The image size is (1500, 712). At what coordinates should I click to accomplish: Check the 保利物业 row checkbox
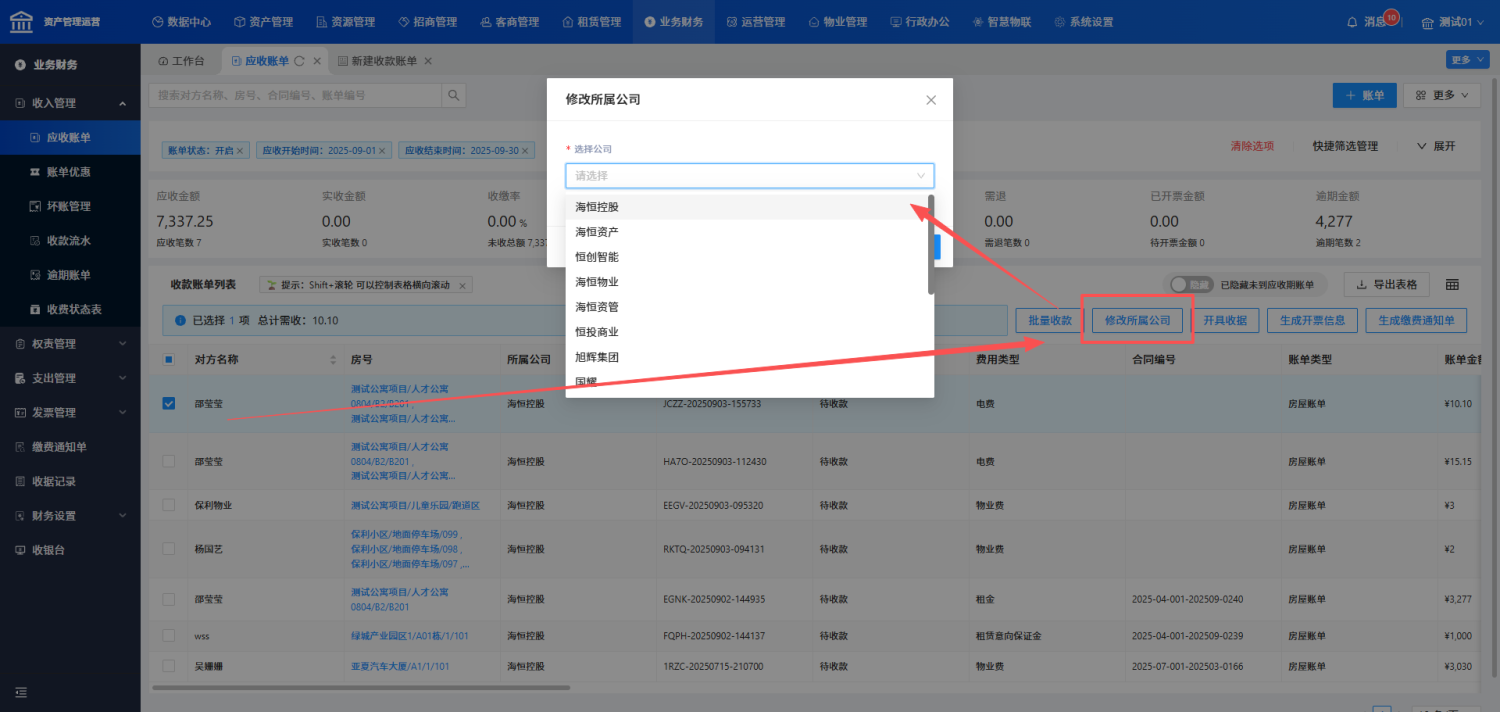[168, 505]
